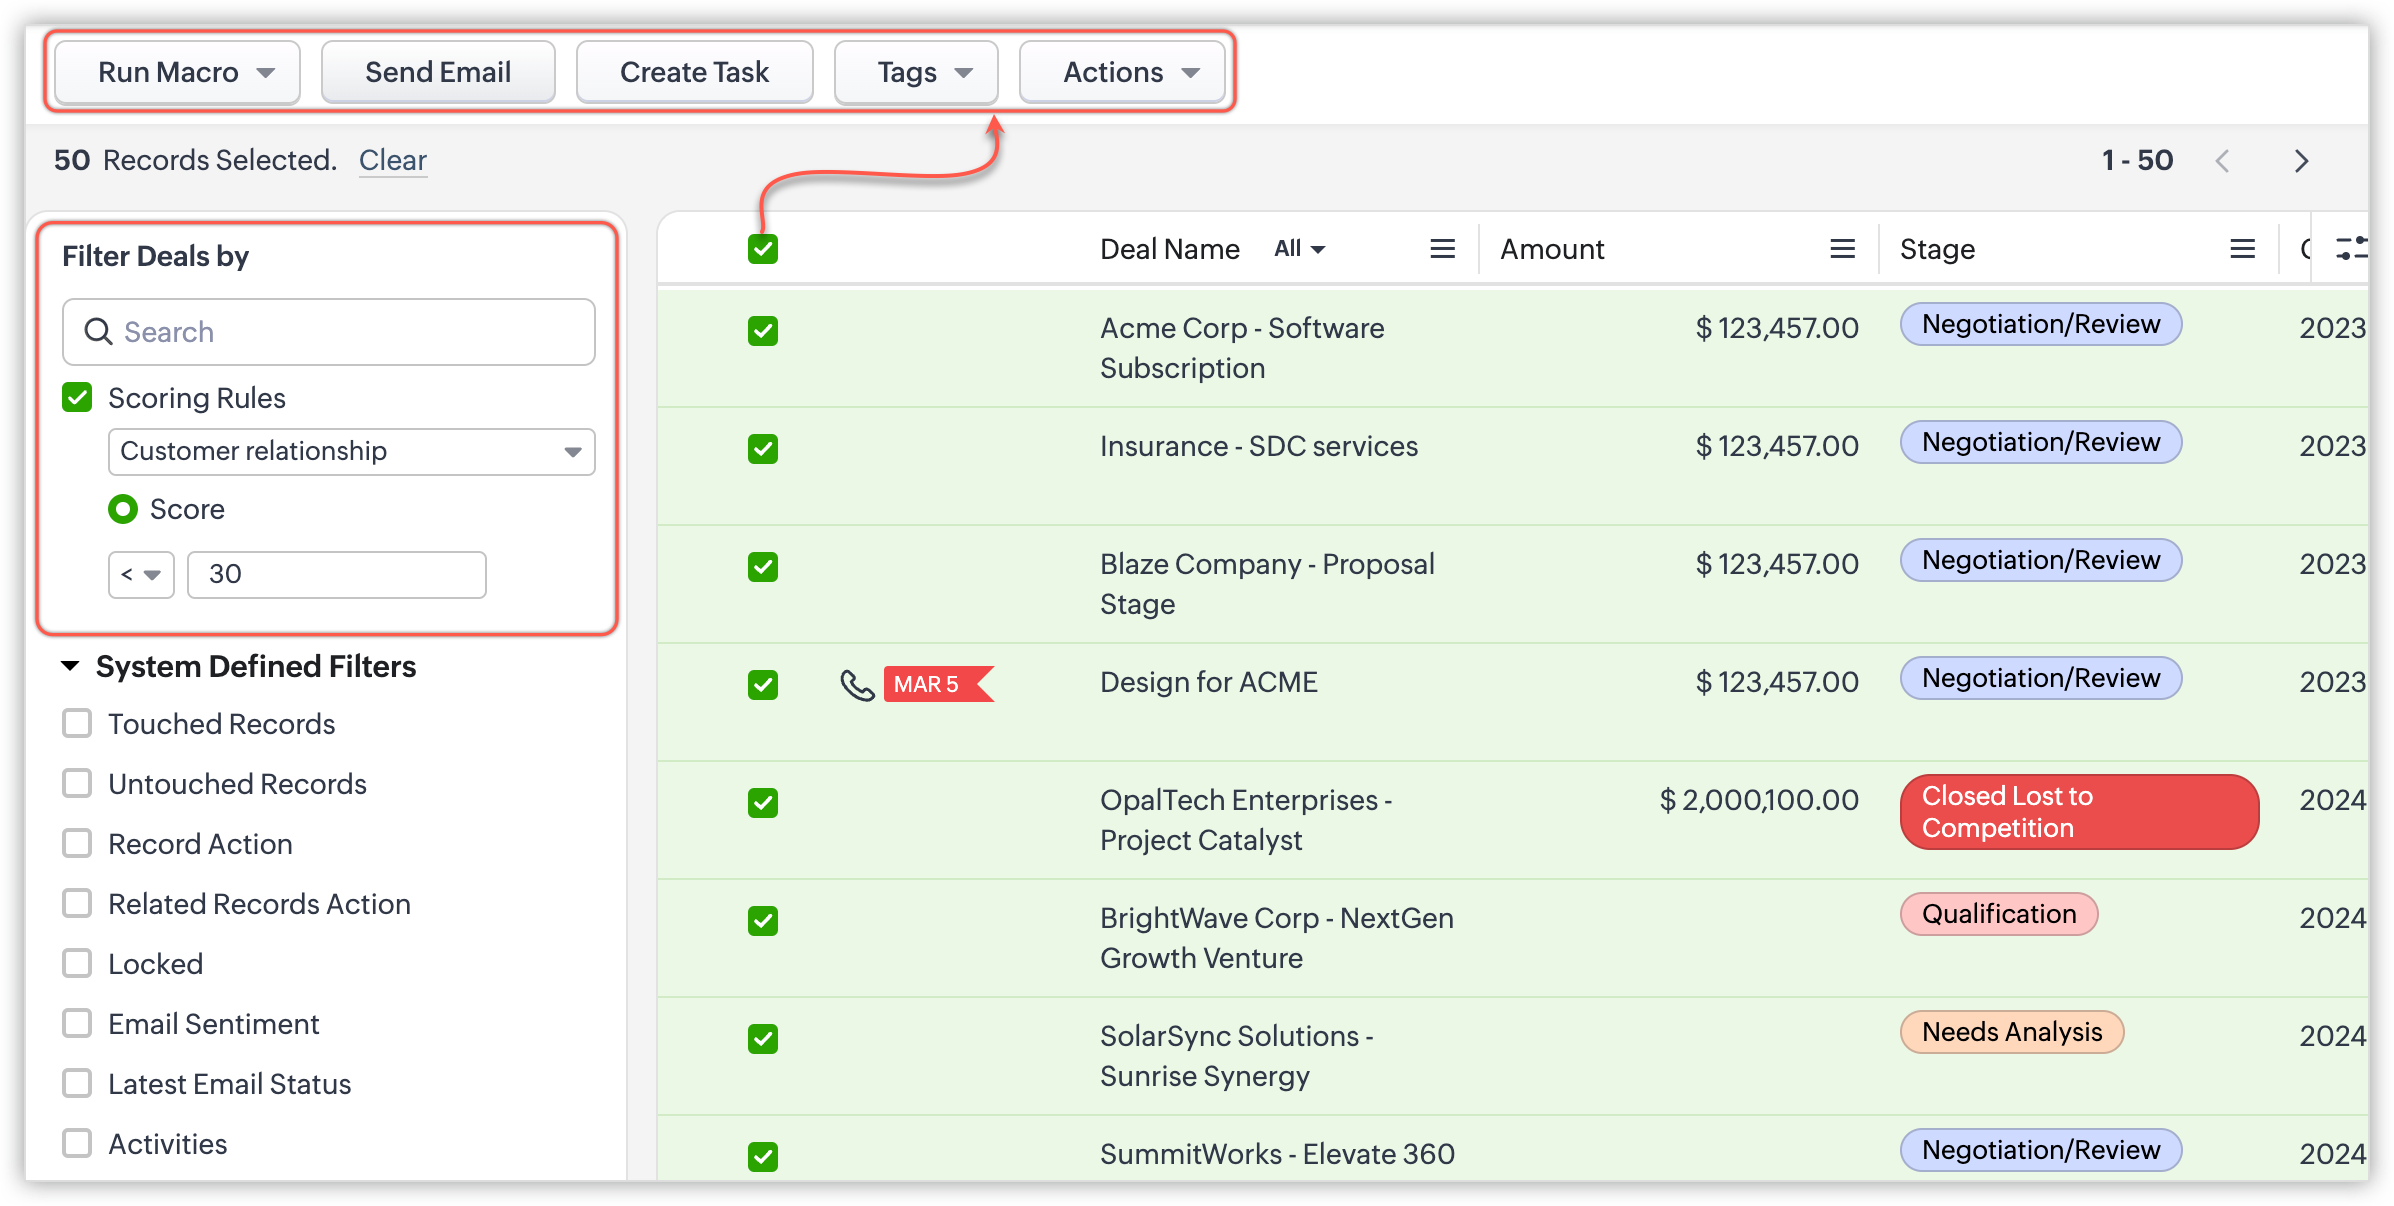Open the Stage column menu icon
The width and height of the screenshot is (2394, 1206).
2242,249
